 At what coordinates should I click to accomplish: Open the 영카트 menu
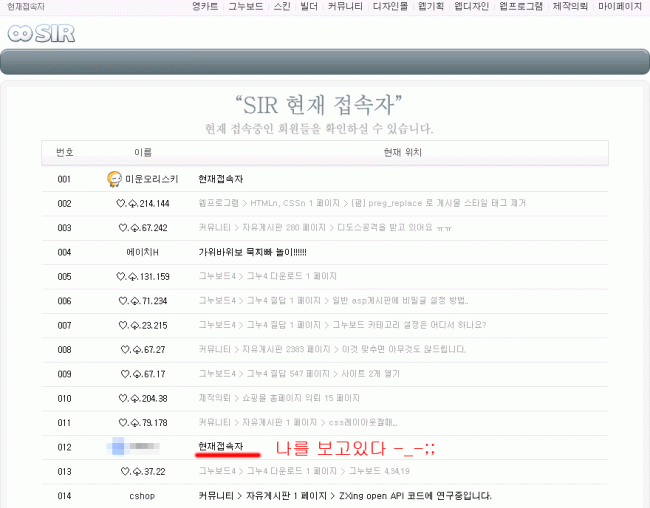pyautogui.click(x=204, y=7)
